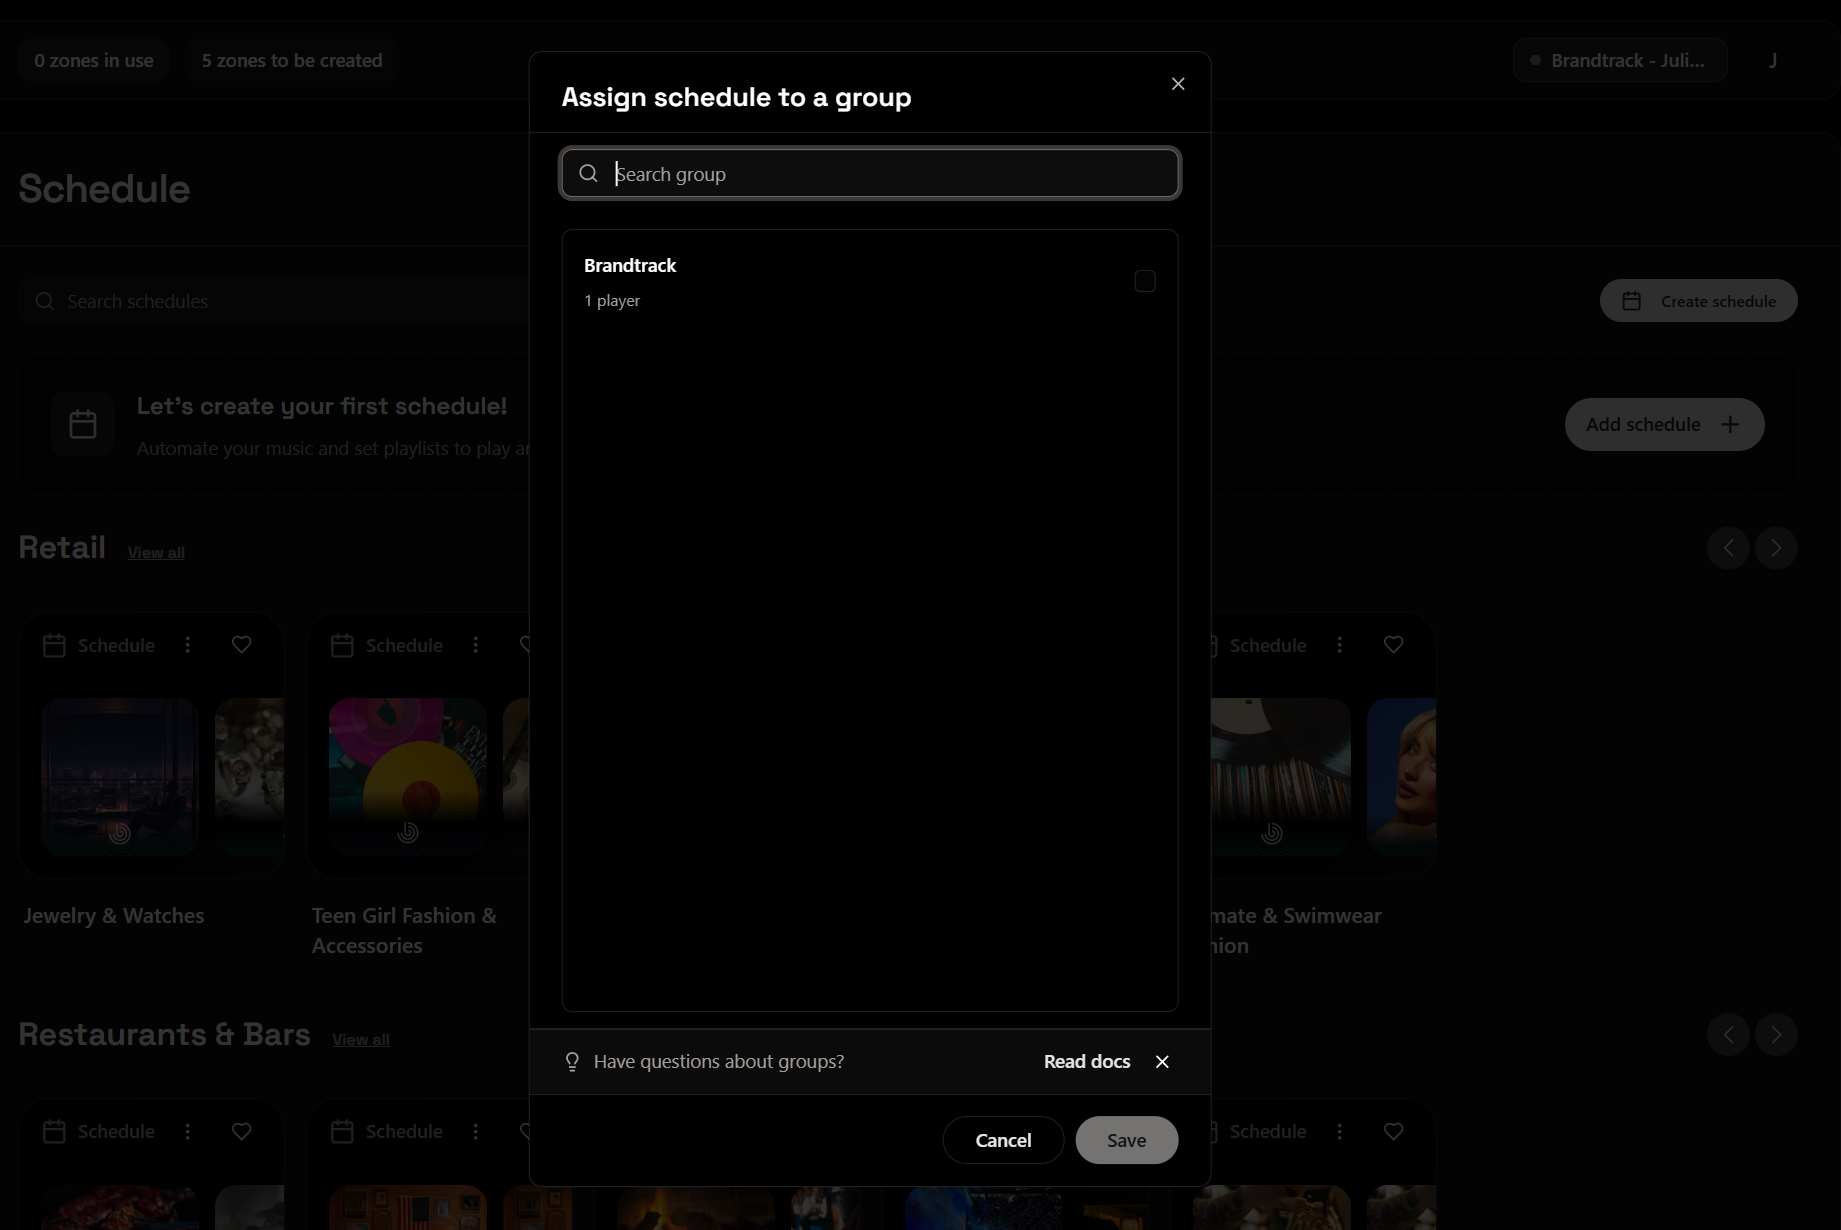Favorite the Jewelry & Watches schedule
The width and height of the screenshot is (1841, 1230).
click(x=241, y=645)
